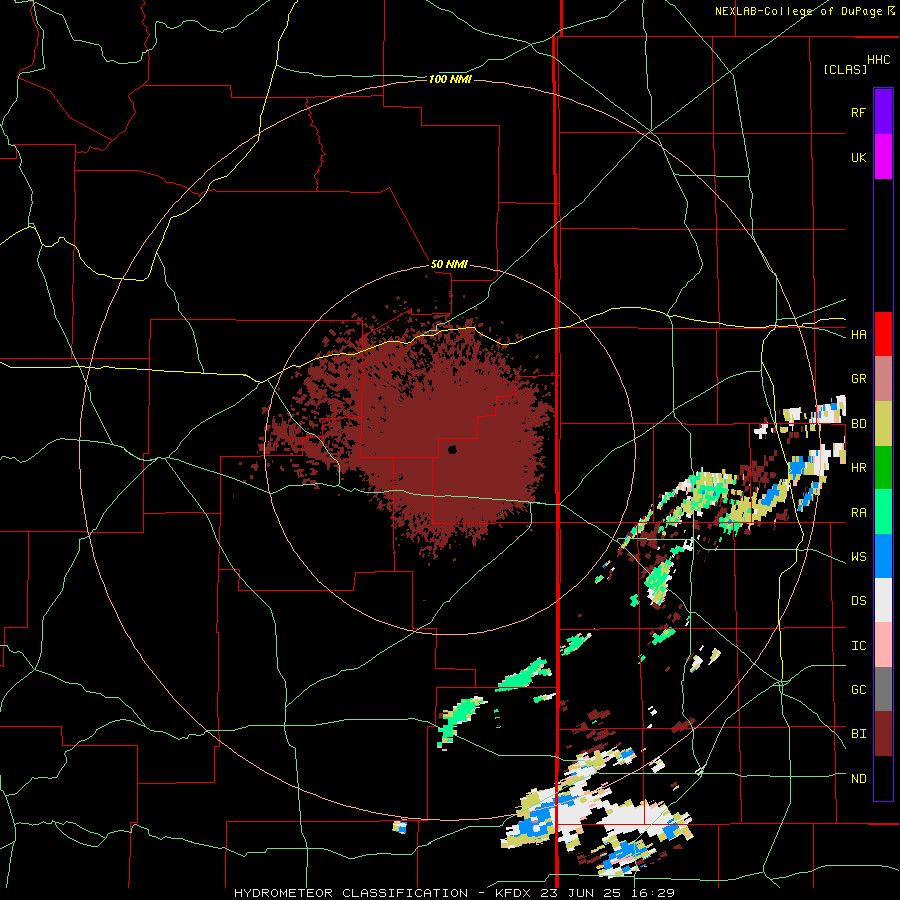This screenshot has height=900, width=900.
Task: Click the WS blue legend swatch
Action: click(x=883, y=556)
